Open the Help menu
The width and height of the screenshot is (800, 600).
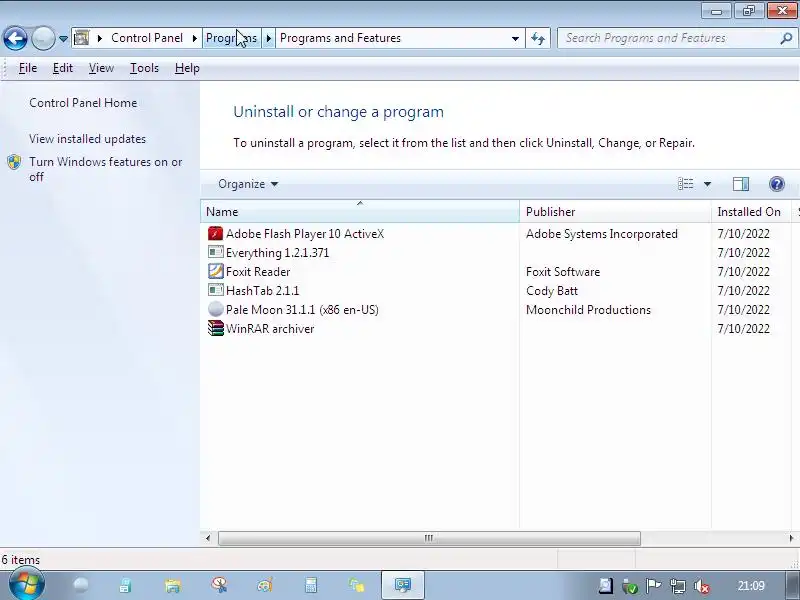pos(187,68)
